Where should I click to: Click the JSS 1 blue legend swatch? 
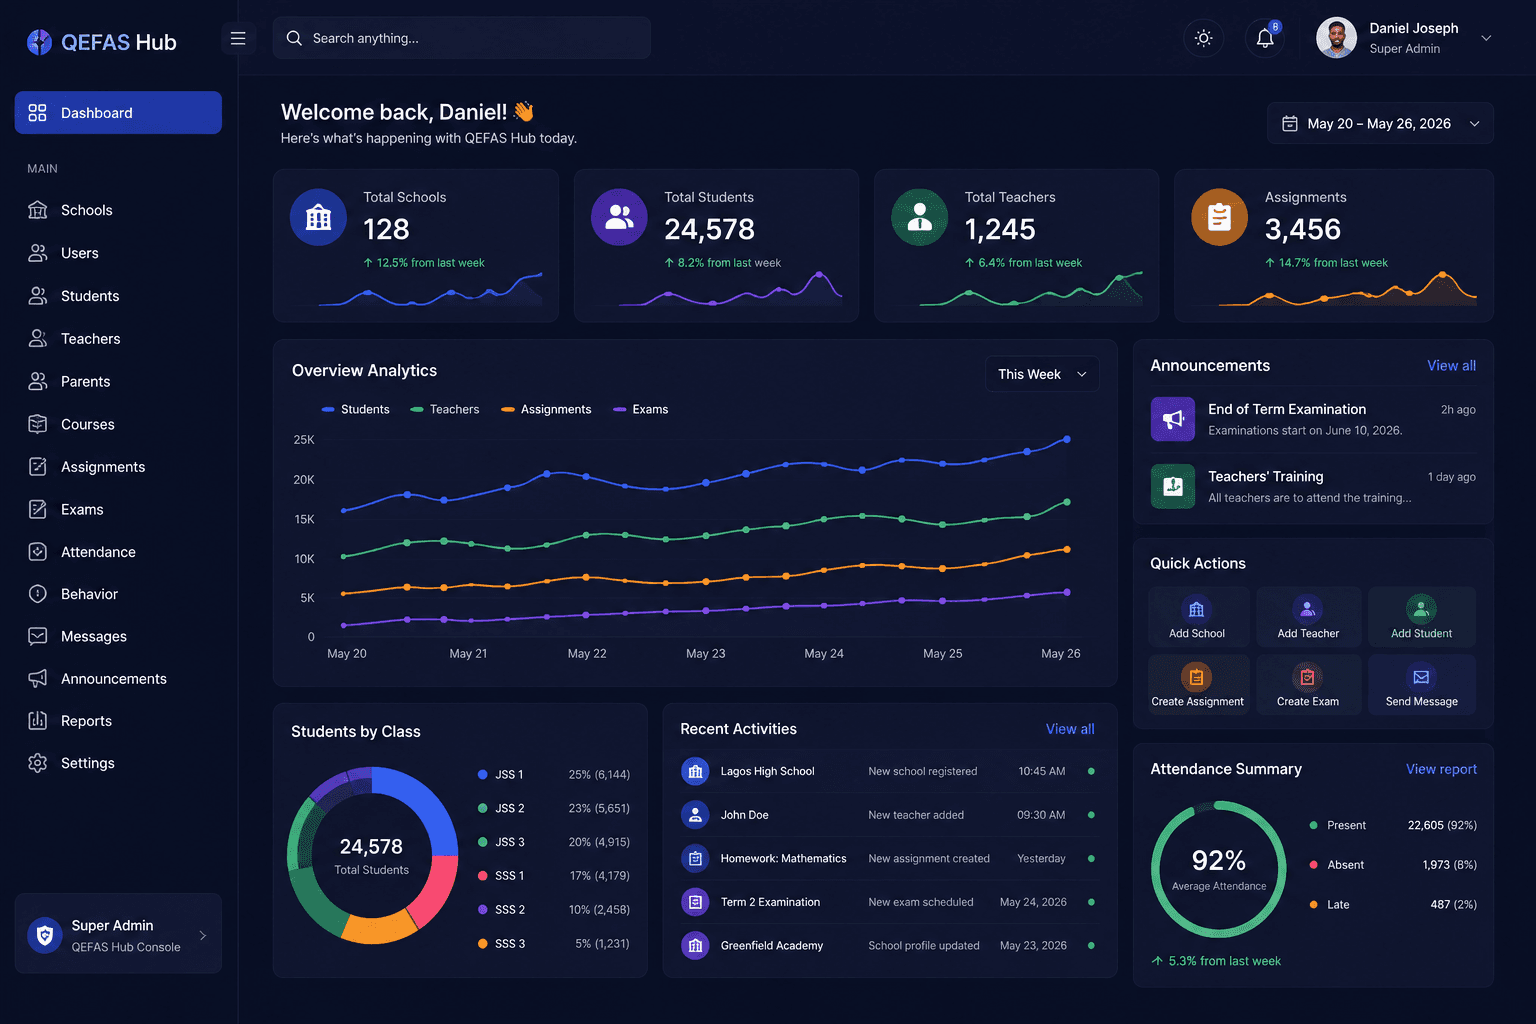coord(483,774)
